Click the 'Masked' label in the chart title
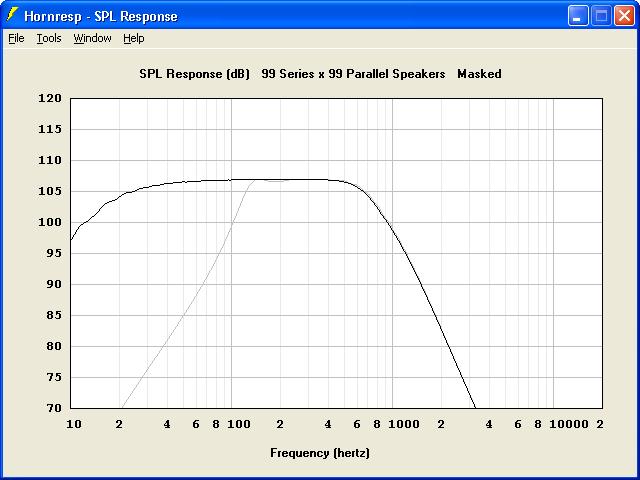 point(479,74)
